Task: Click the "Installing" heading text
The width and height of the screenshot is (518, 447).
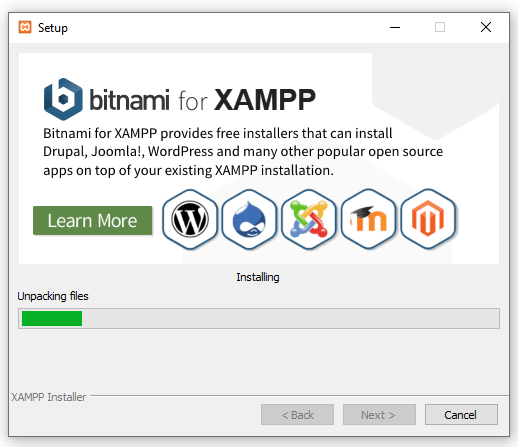Action: click(258, 277)
